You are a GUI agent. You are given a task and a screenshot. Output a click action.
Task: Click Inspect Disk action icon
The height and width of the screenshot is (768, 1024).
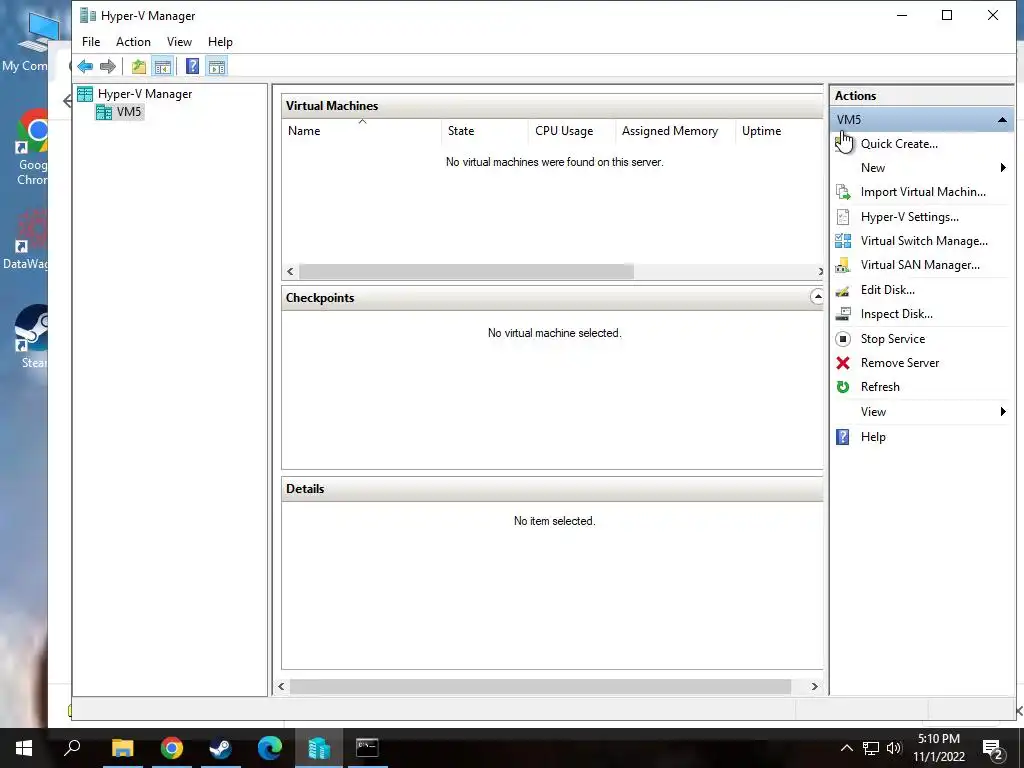point(843,314)
